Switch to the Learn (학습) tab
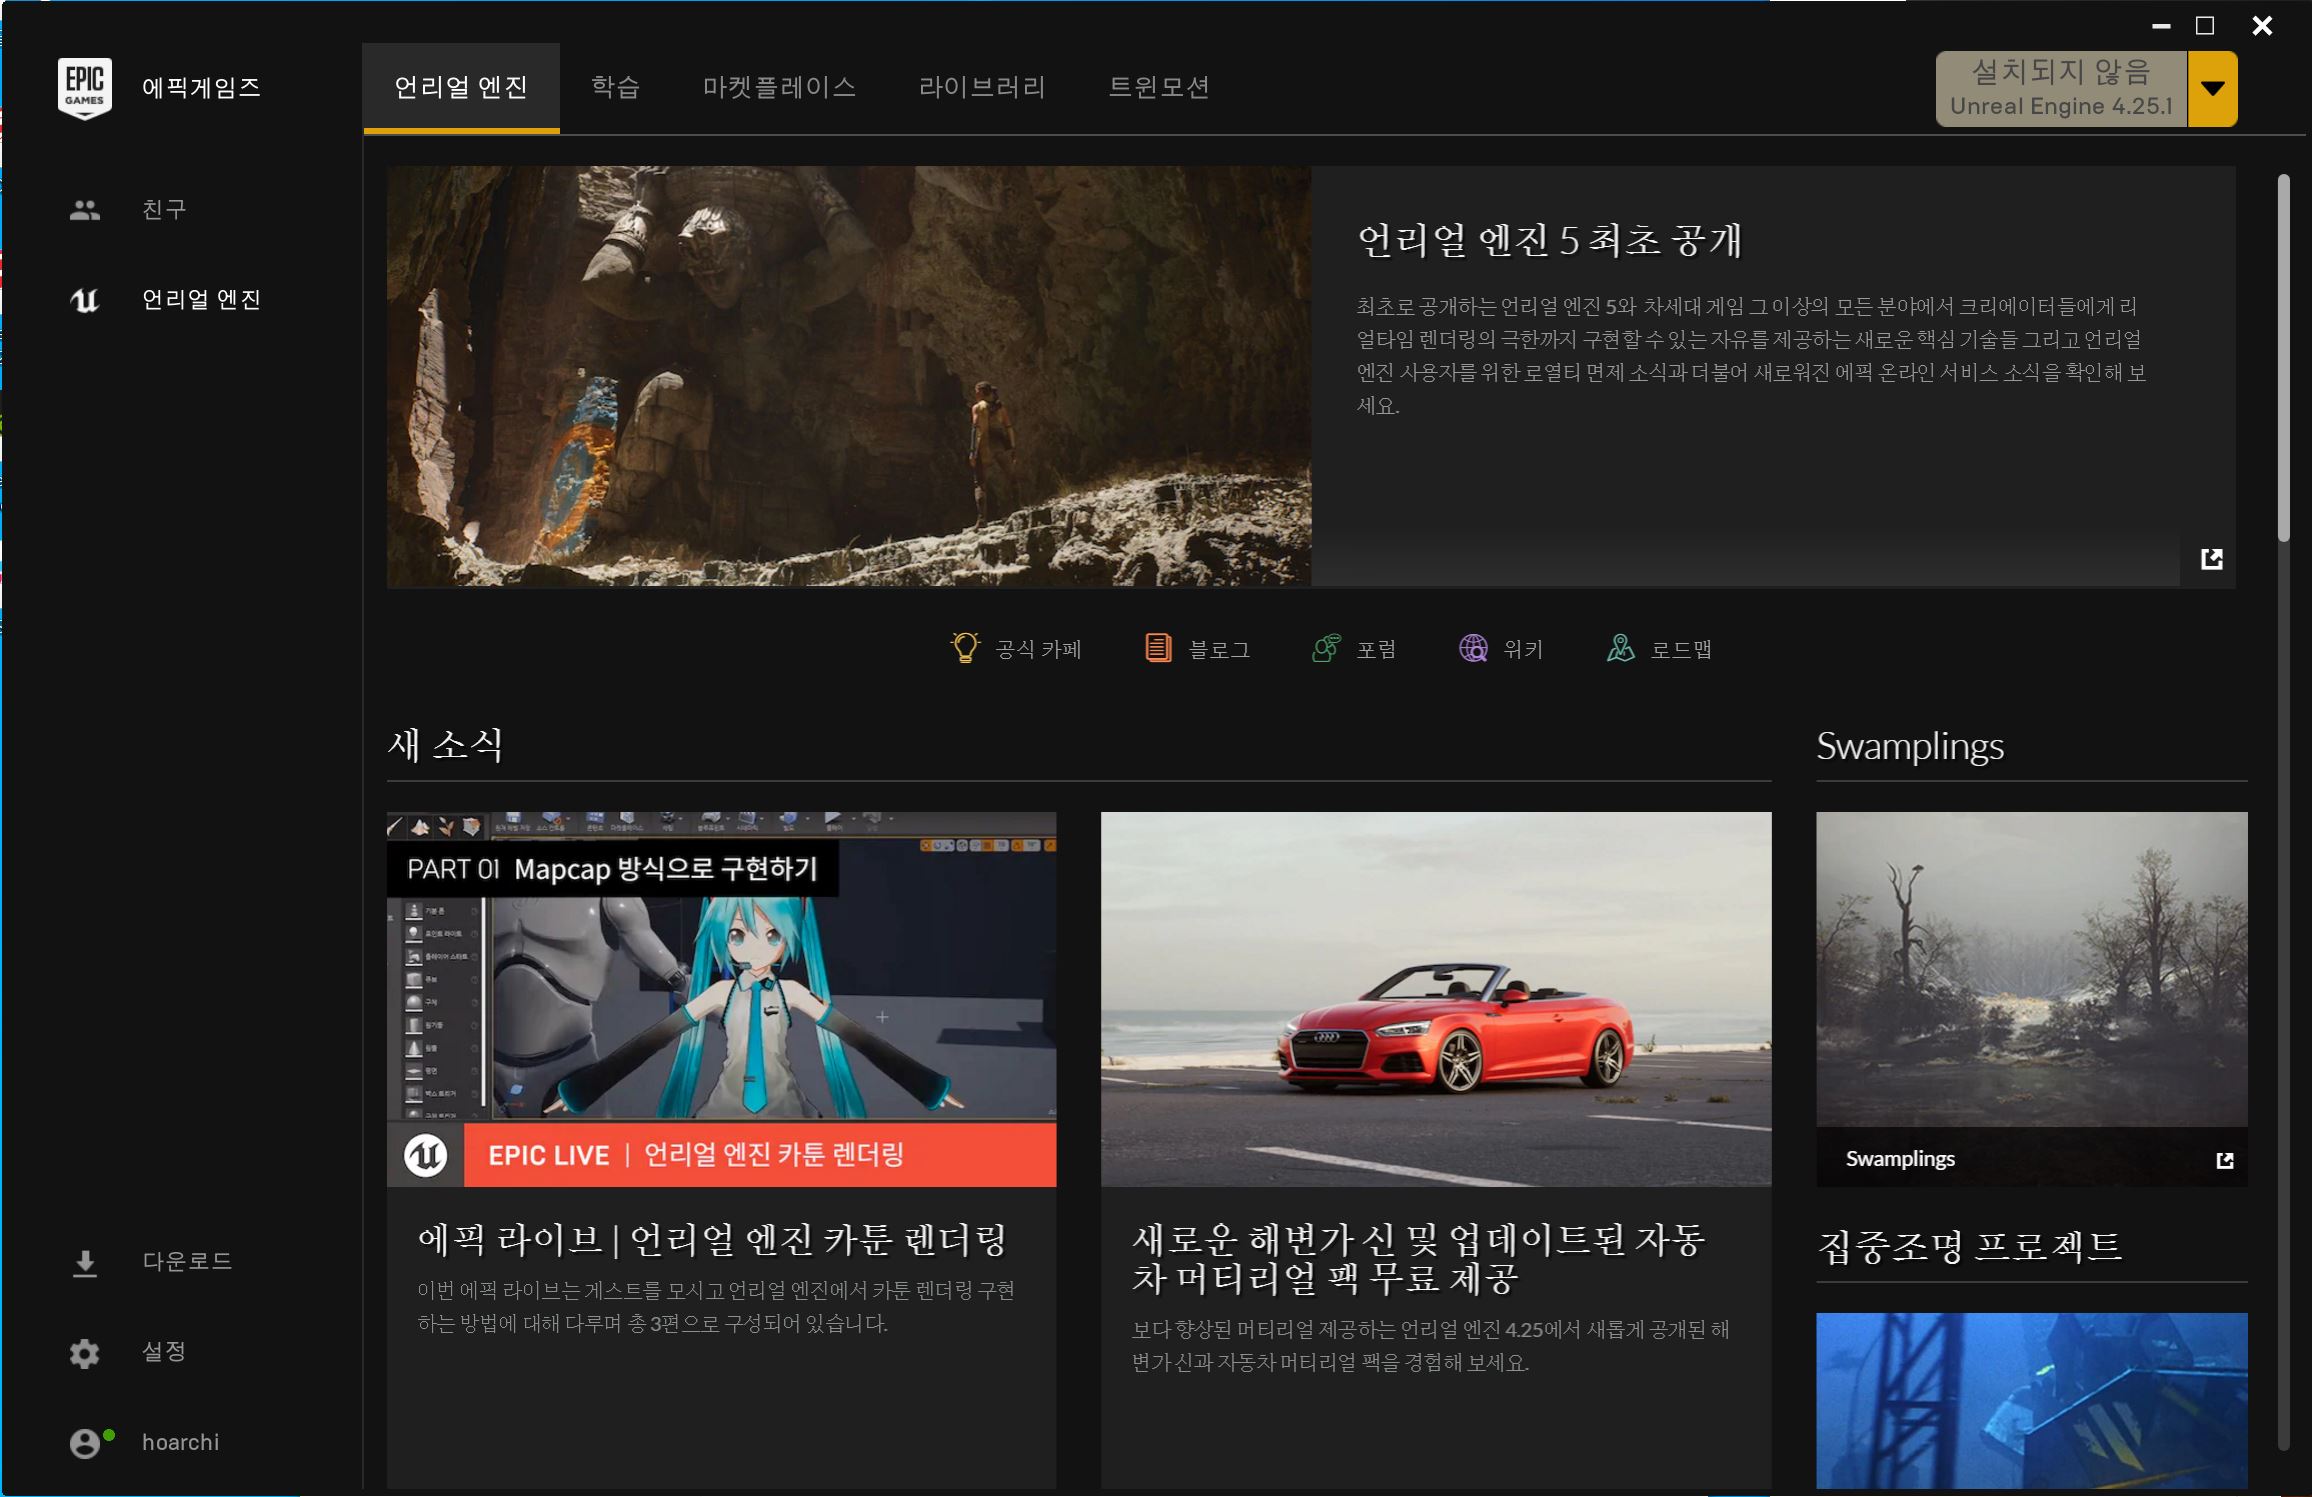The image size is (2312, 1497). pyautogui.click(x=615, y=87)
